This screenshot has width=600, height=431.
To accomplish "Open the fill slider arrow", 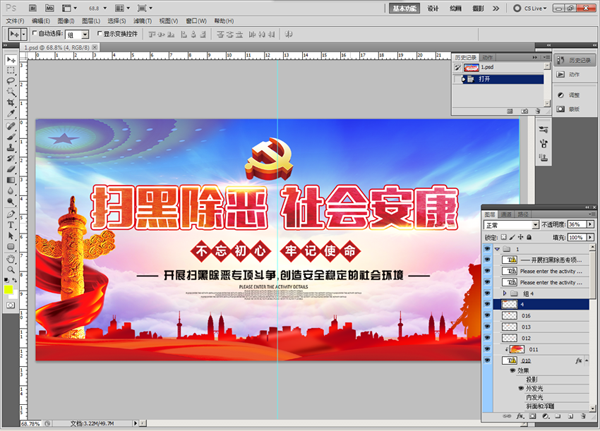I will (590, 237).
